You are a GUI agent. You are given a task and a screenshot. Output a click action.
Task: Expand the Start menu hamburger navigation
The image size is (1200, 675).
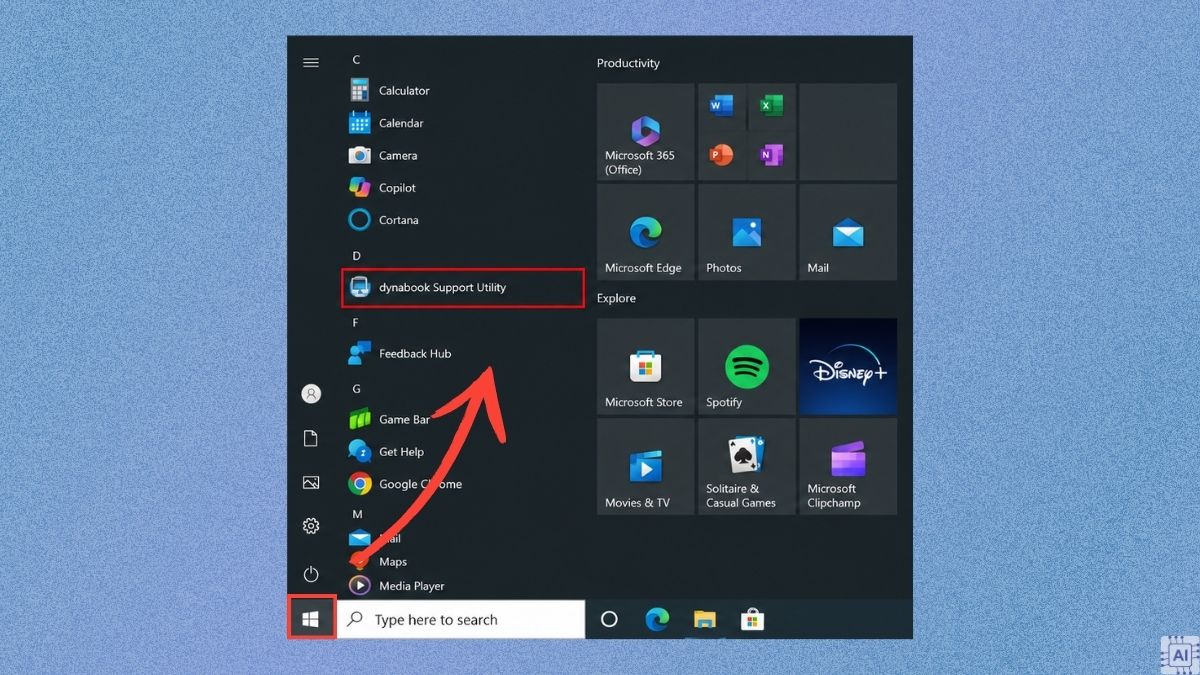[x=311, y=63]
